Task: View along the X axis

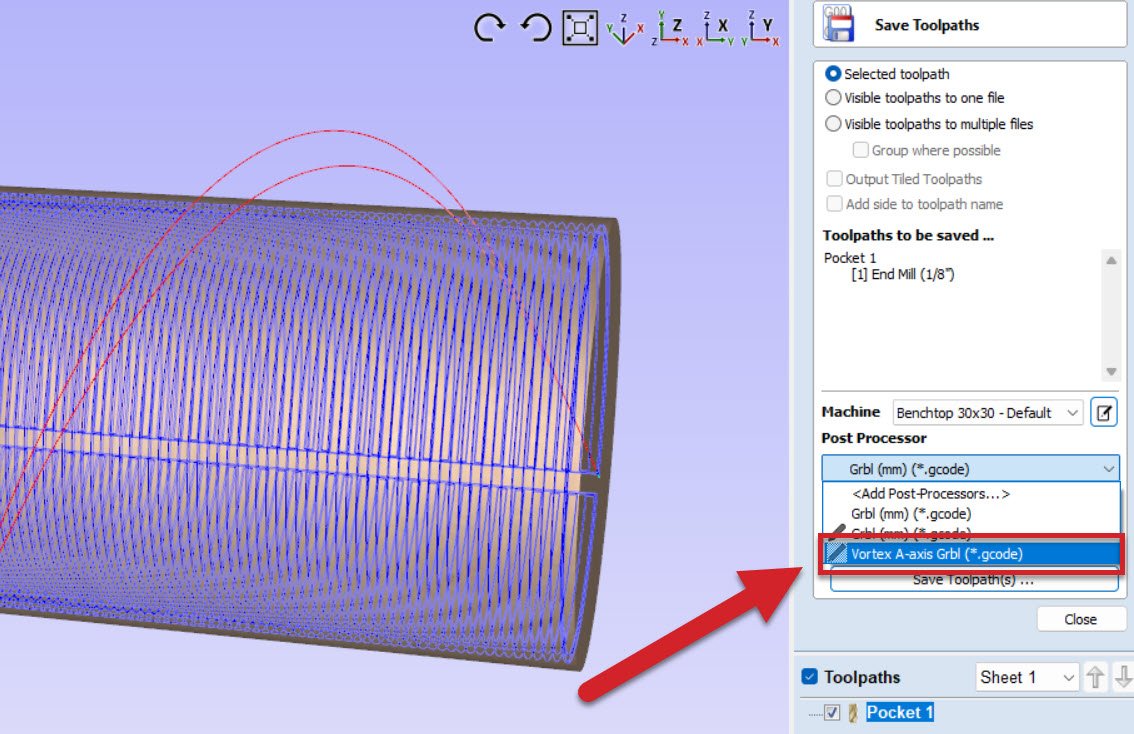Action: pos(716,28)
